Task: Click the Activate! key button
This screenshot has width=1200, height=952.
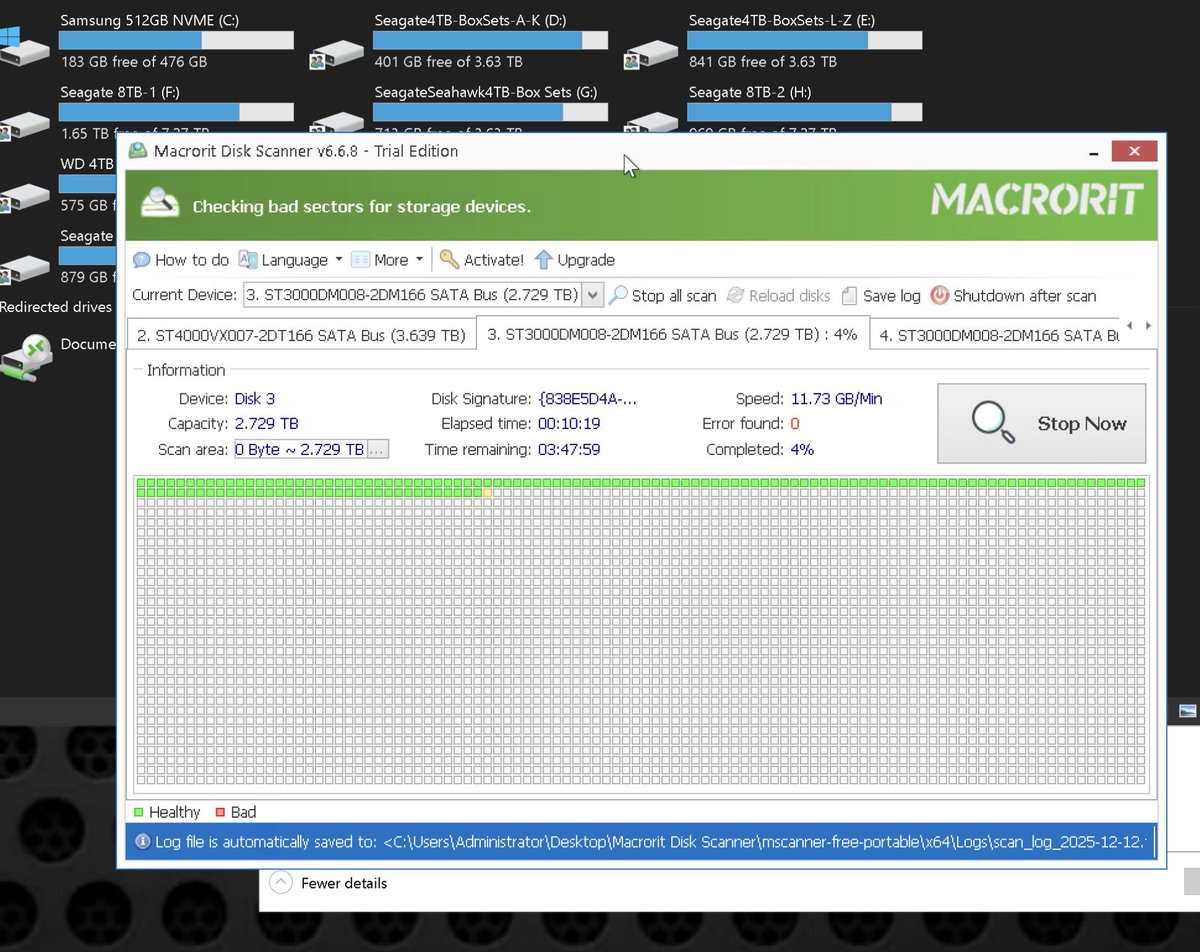Action: (x=482, y=260)
